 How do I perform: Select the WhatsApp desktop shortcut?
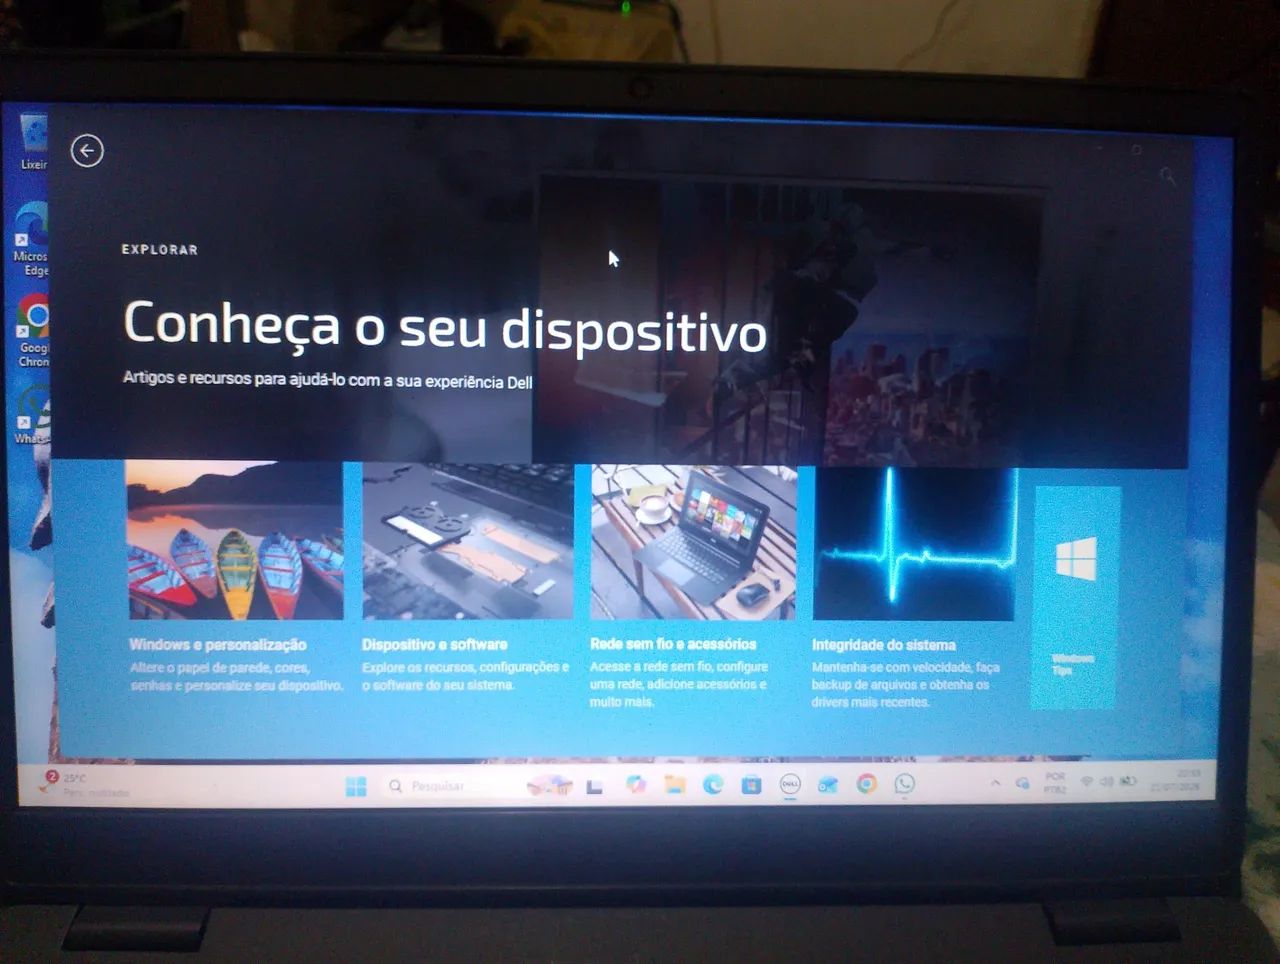tap(33, 416)
